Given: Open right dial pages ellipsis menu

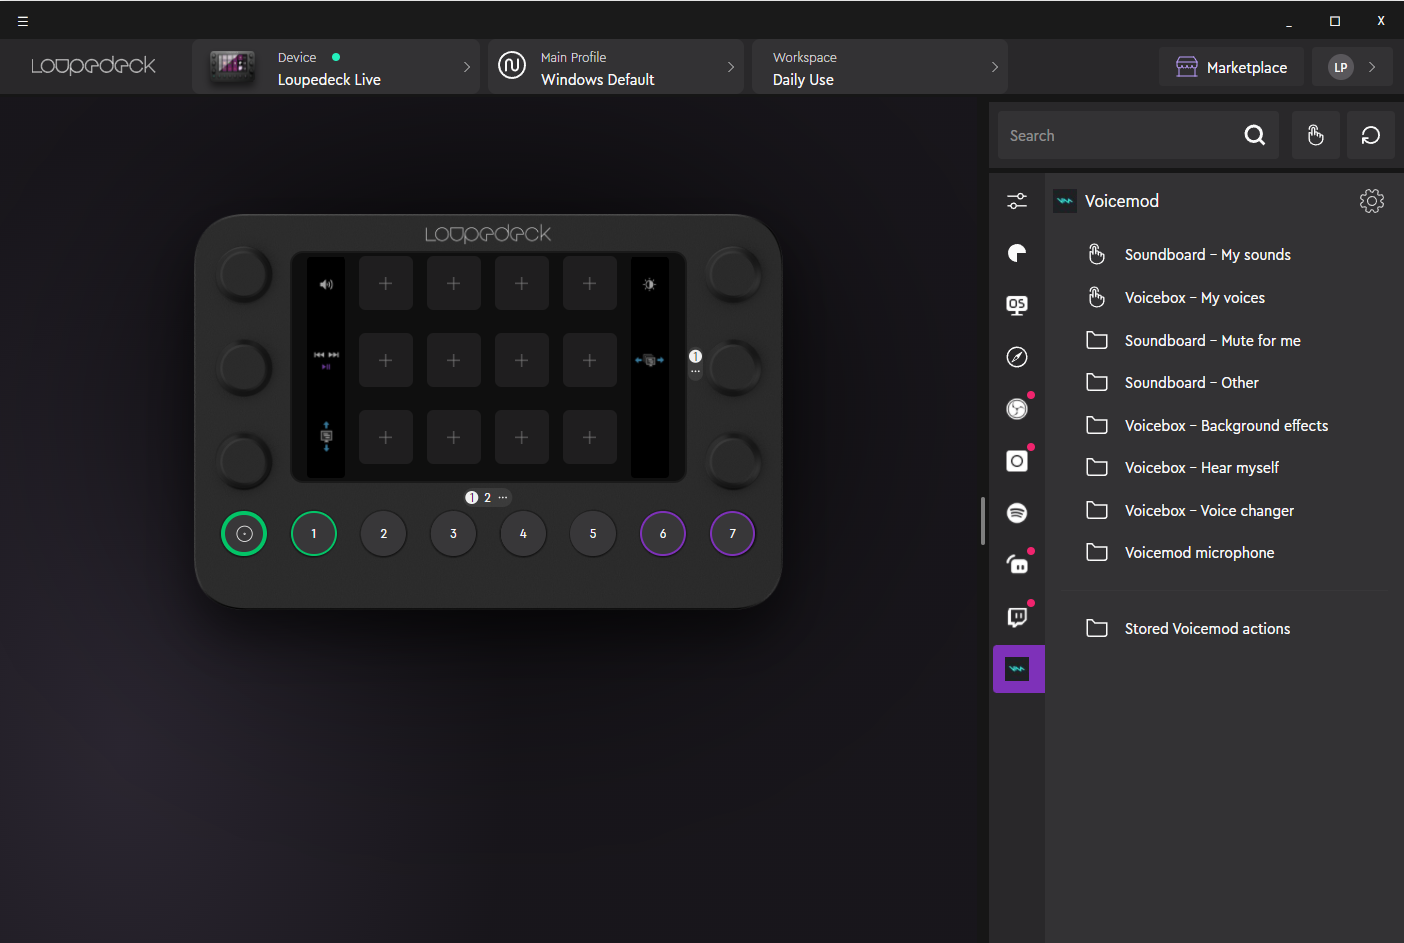Looking at the screenshot, I should 695,372.
